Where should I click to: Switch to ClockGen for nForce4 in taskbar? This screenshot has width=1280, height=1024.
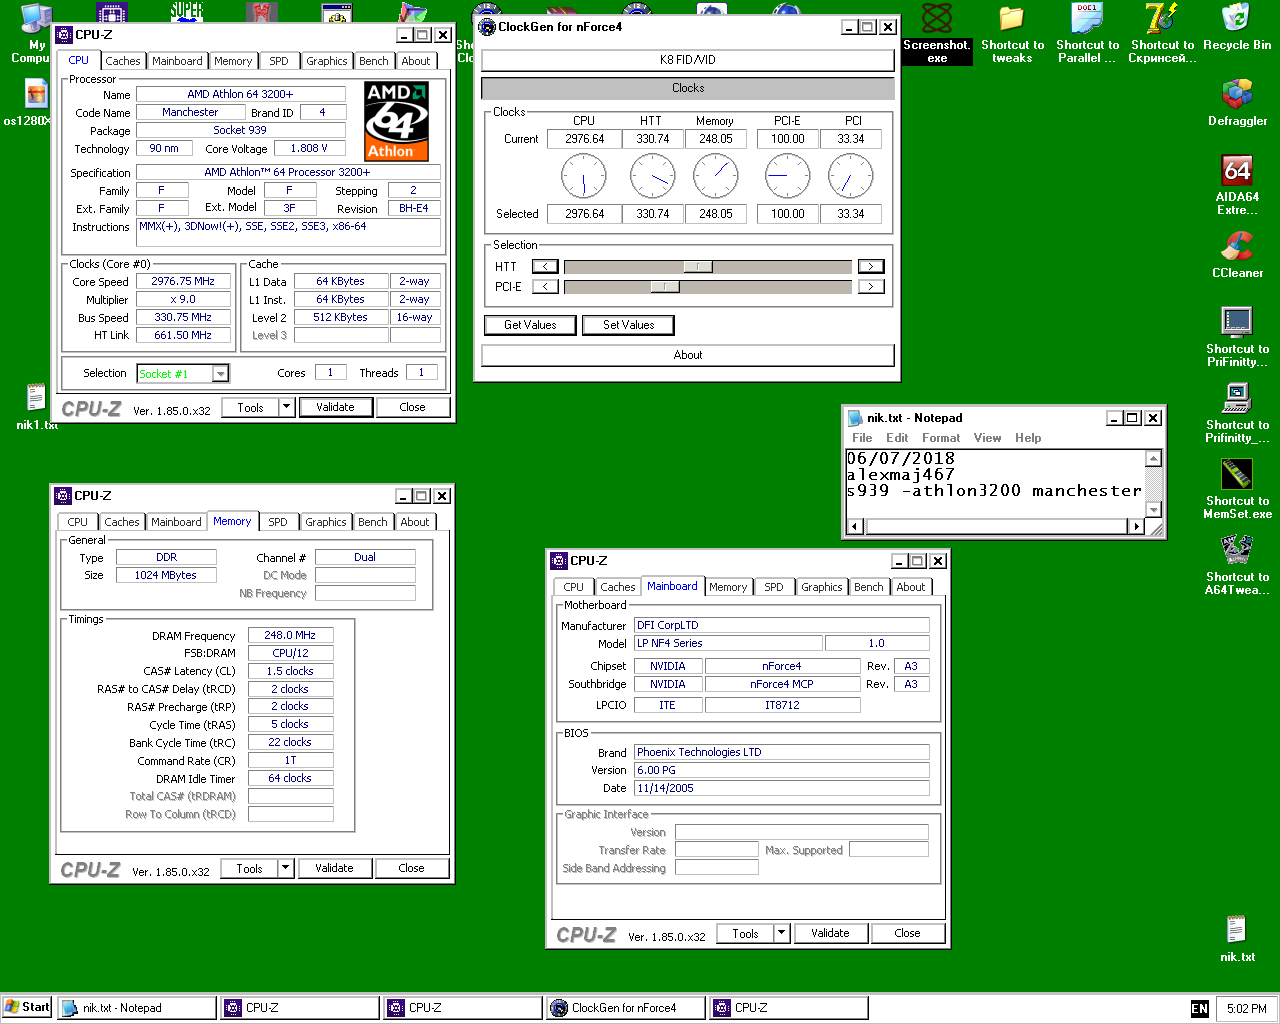click(x=626, y=1008)
